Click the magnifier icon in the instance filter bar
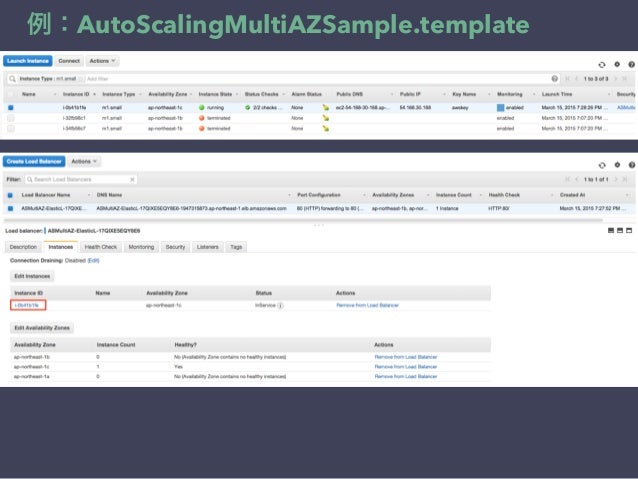Screen dimensions: 638x479 12,79
